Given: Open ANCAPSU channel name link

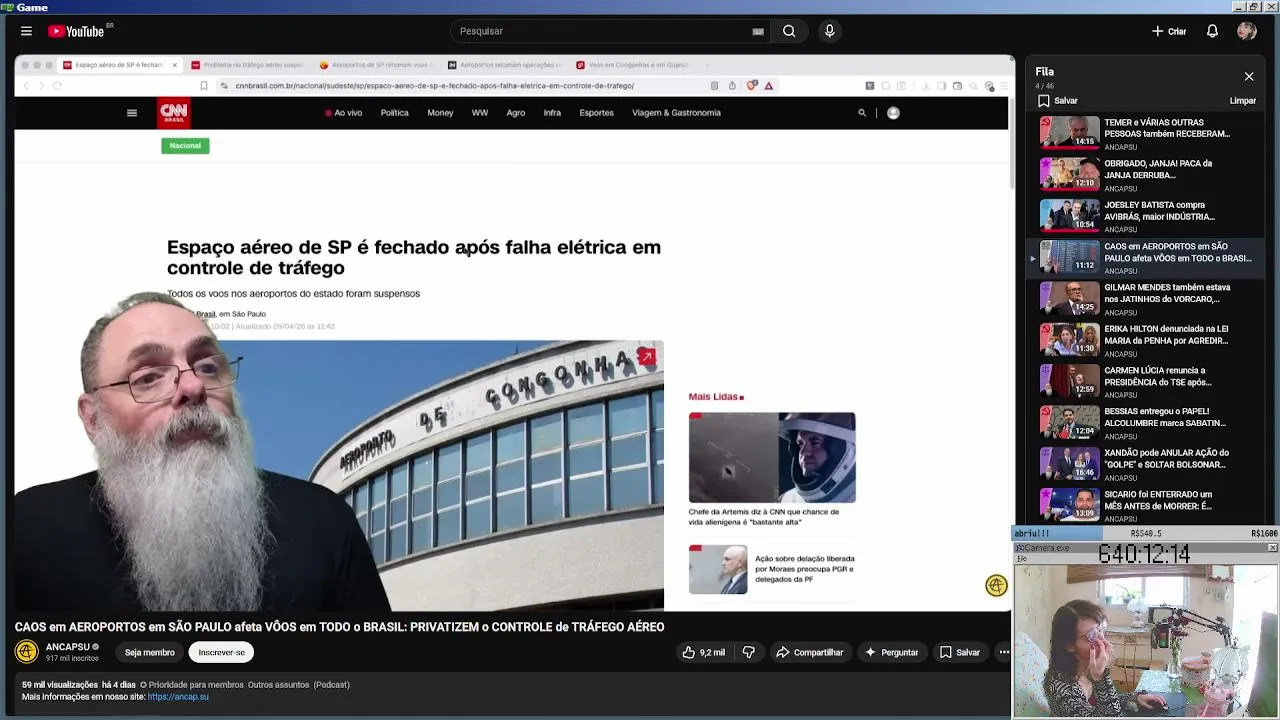Looking at the screenshot, I should point(68,647).
